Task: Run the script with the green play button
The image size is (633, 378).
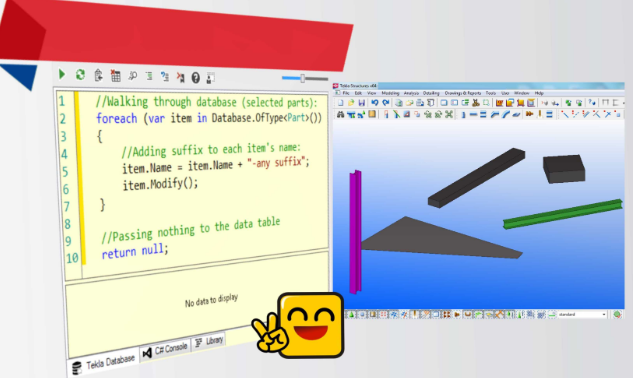Action: click(x=62, y=74)
